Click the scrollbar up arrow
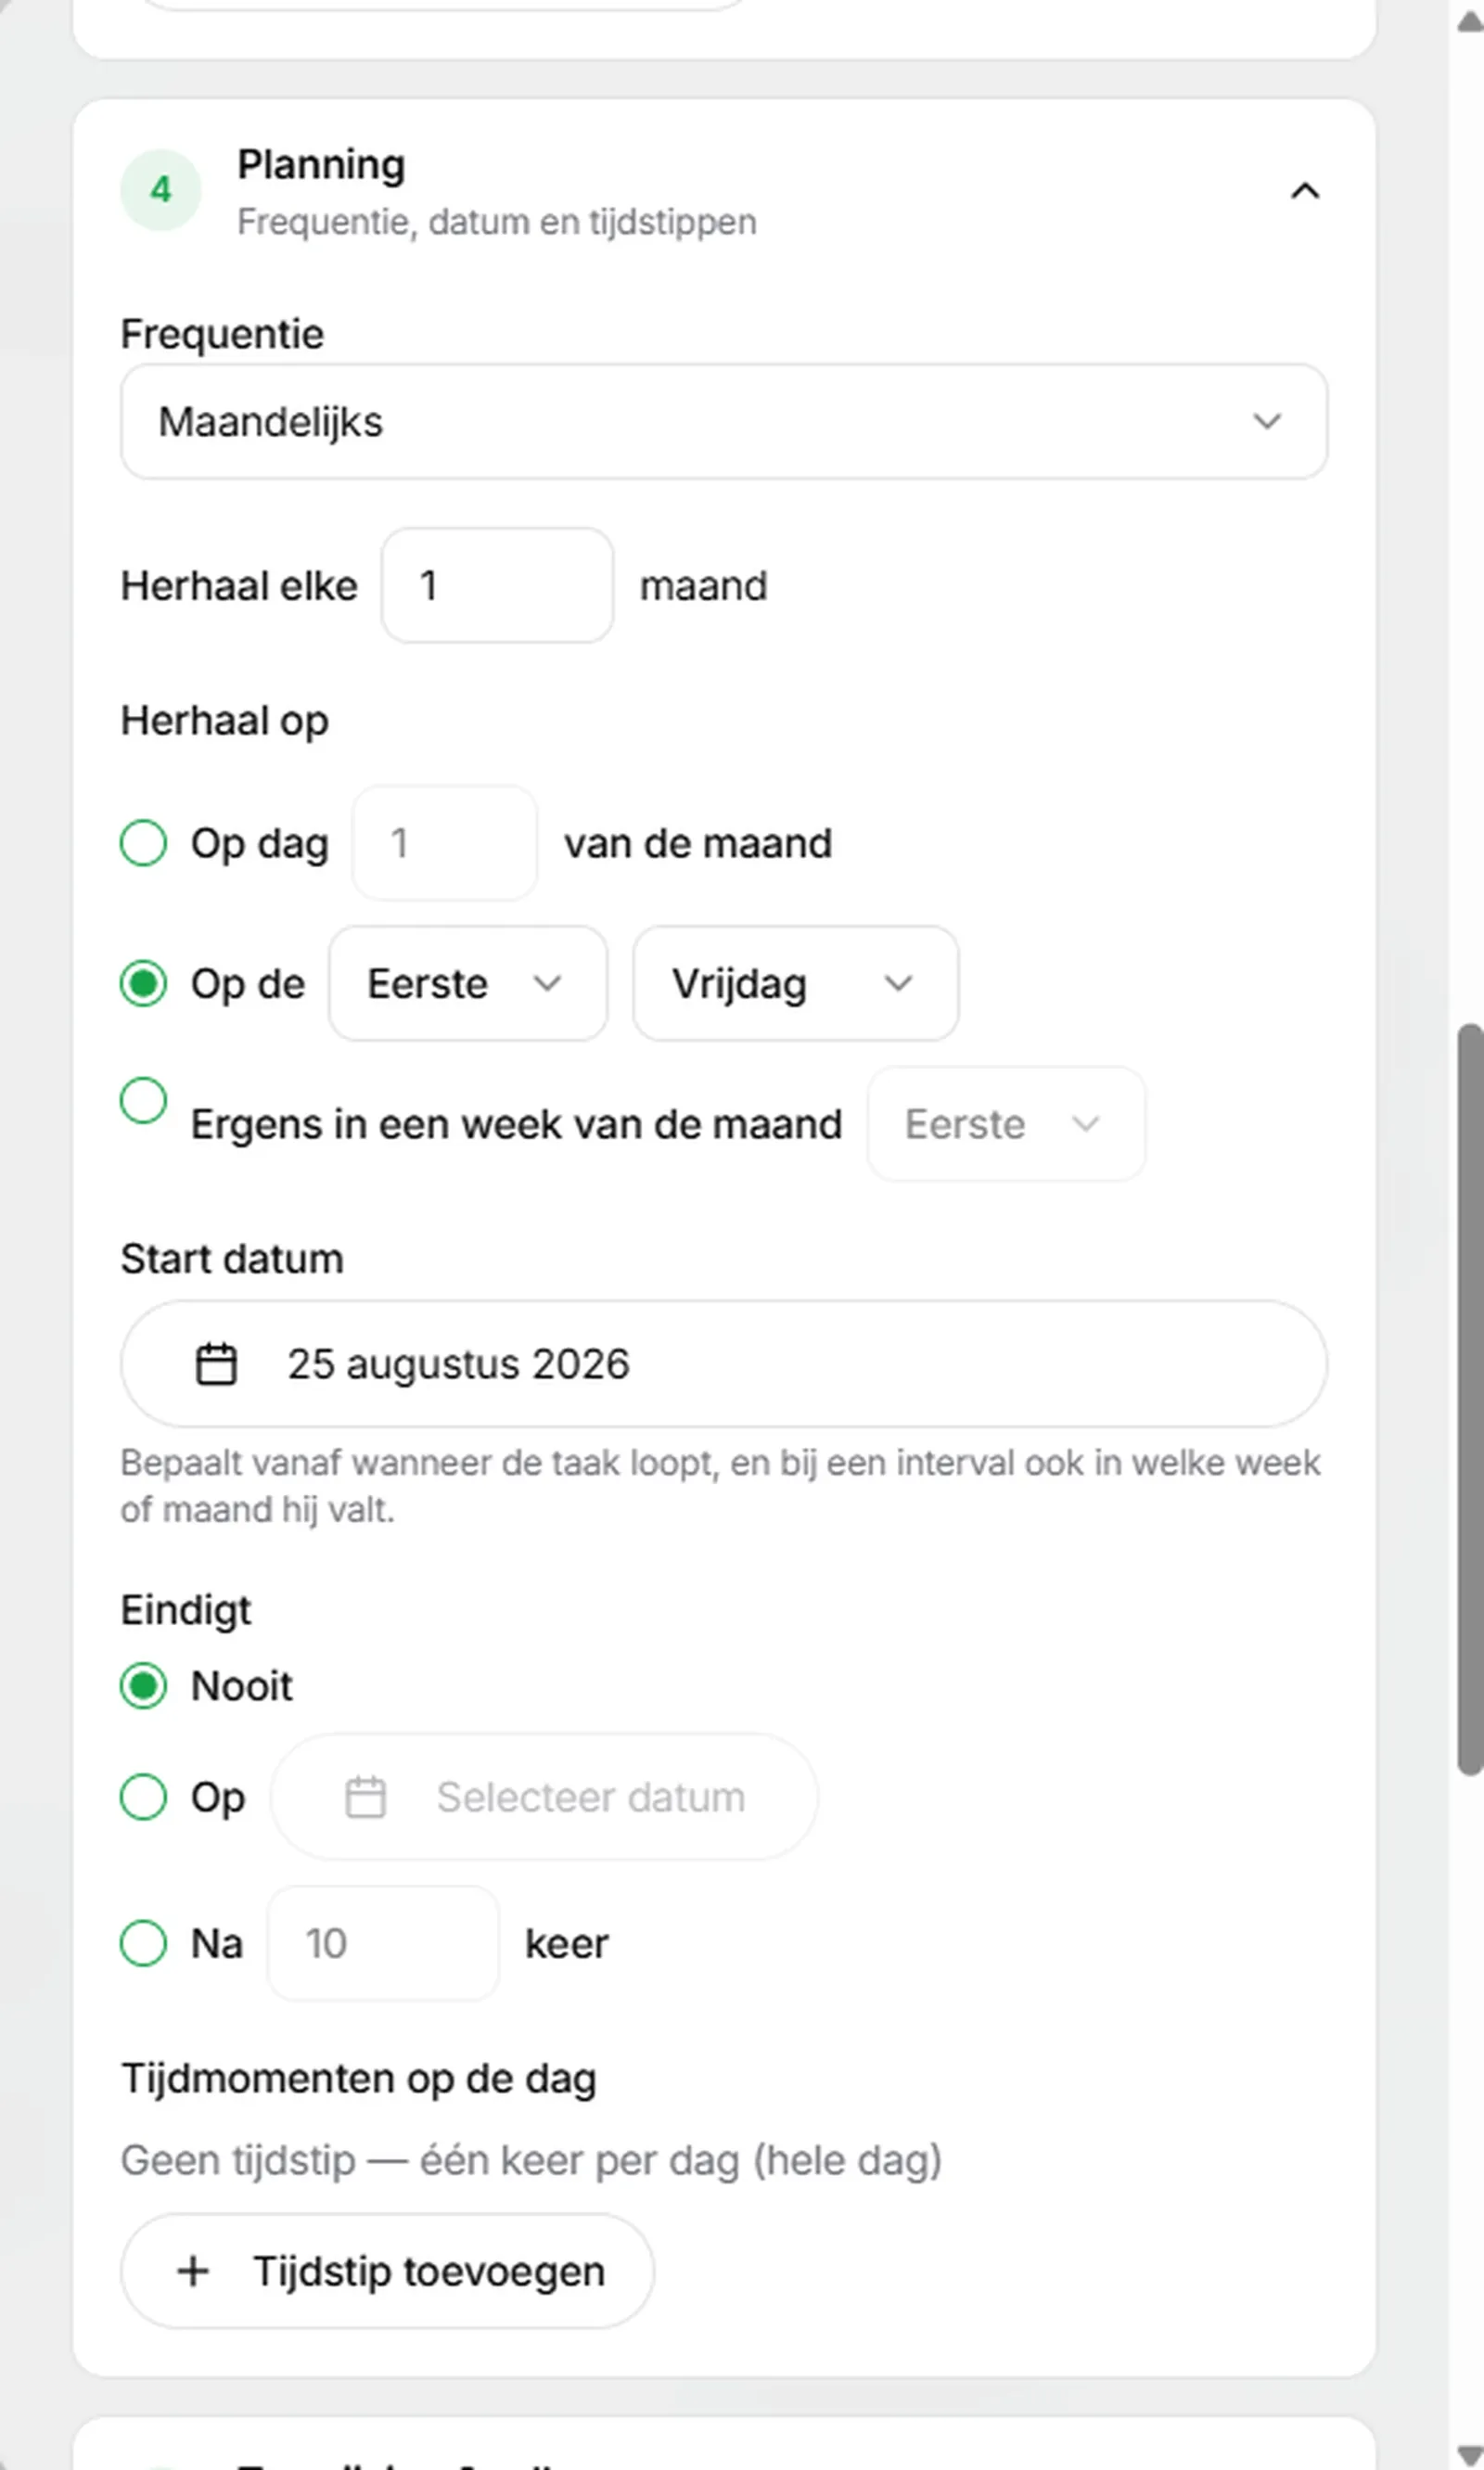 pyautogui.click(x=1470, y=21)
